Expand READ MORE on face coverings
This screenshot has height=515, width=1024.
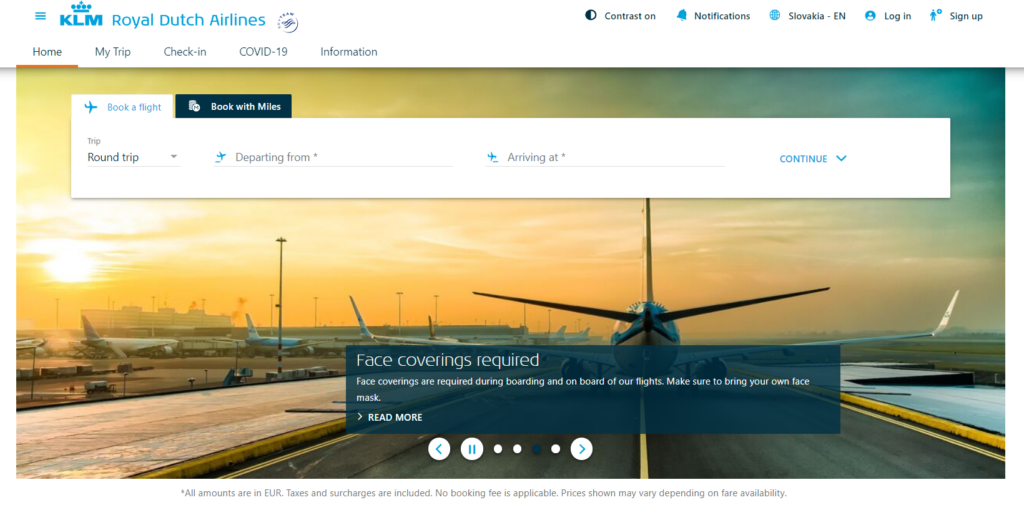[390, 417]
